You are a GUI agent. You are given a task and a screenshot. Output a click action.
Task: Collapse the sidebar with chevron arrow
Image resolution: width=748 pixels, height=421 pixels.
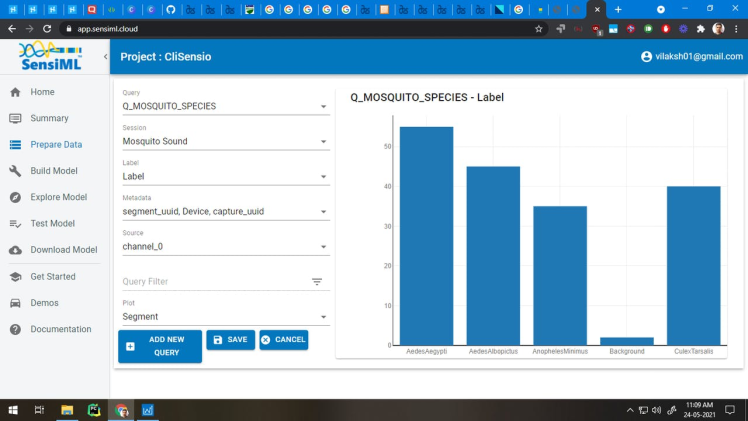click(105, 57)
